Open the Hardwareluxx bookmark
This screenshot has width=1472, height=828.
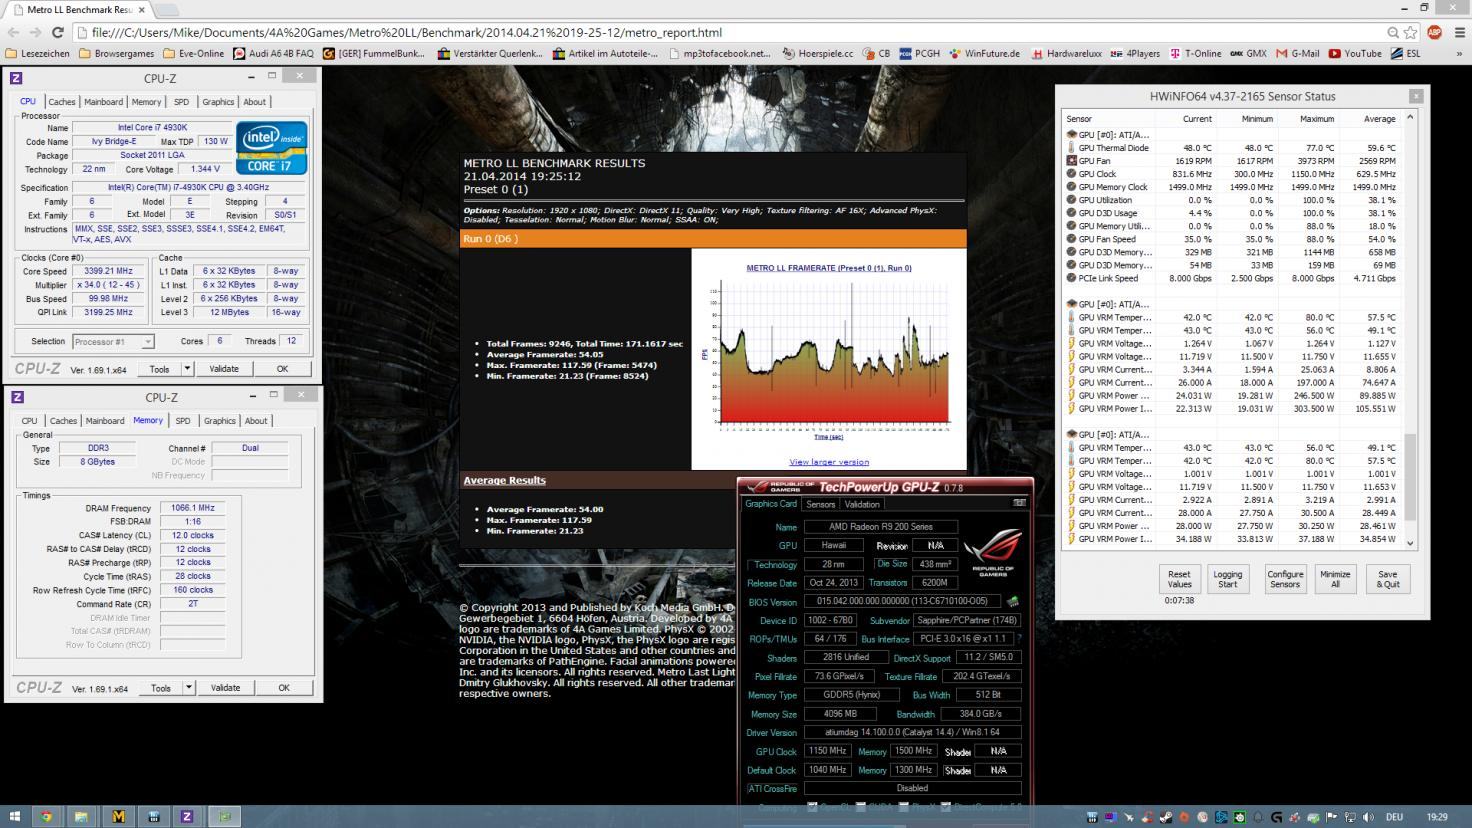[1069, 53]
